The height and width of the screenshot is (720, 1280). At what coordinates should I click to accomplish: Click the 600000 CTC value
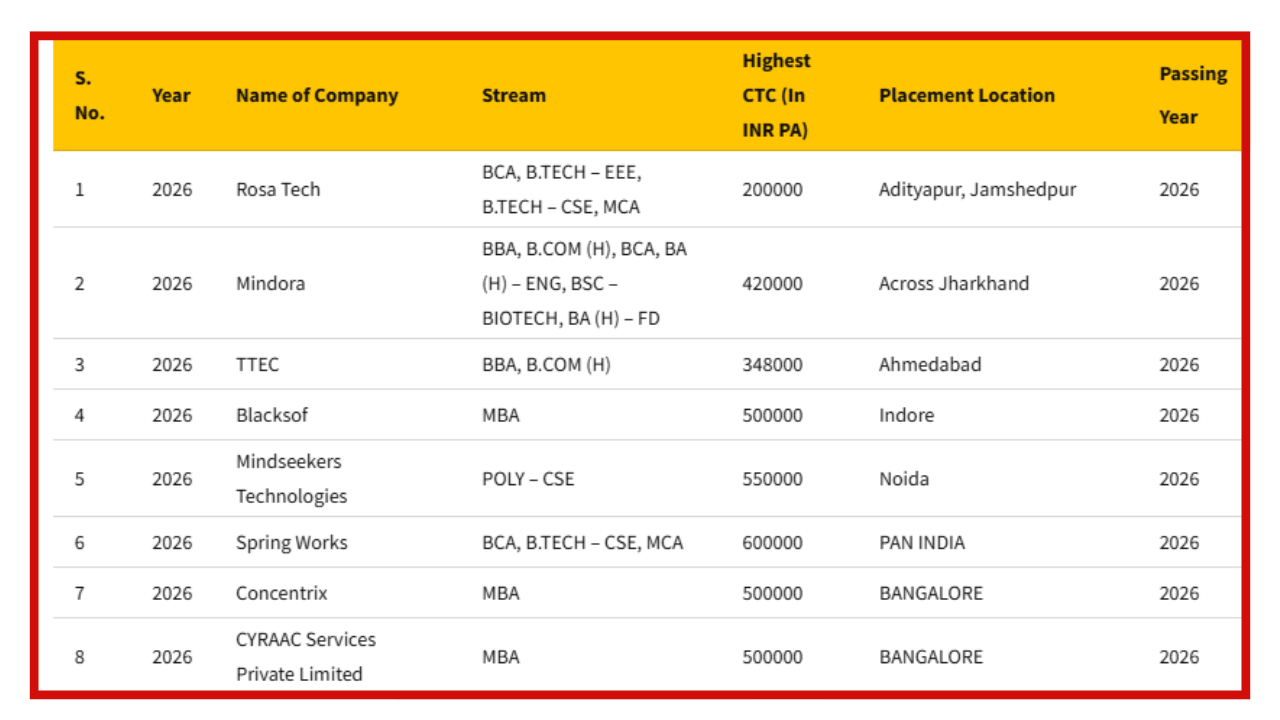point(771,543)
